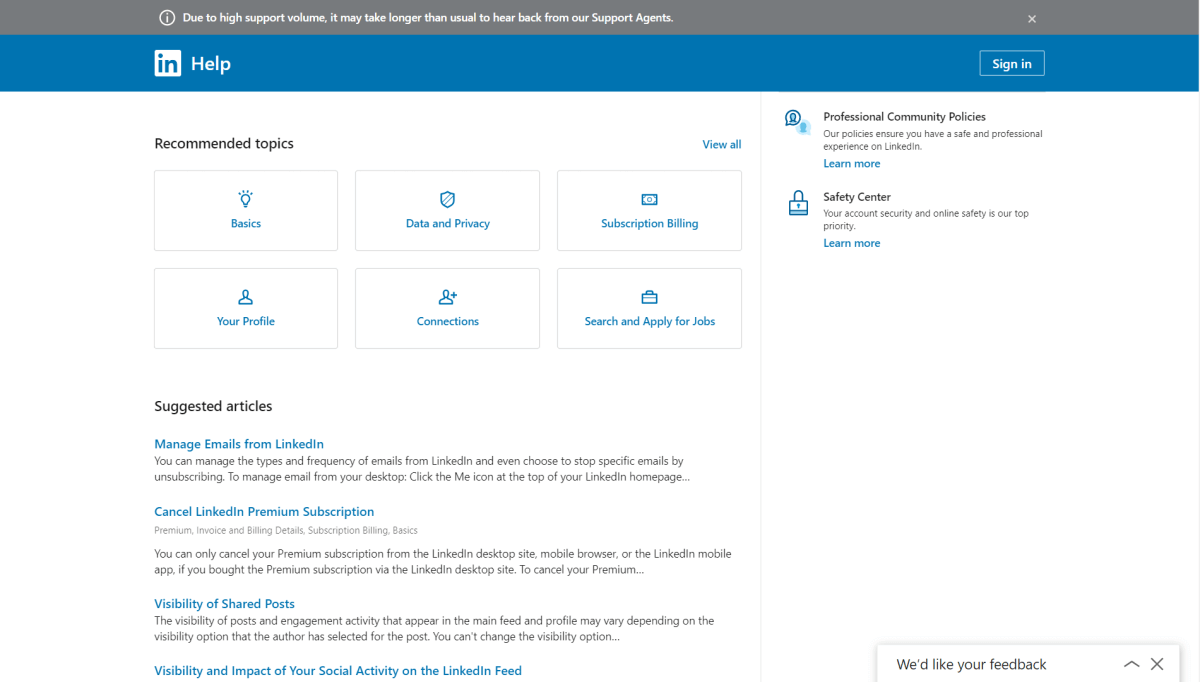
Task: Click the Search and Apply for Jobs briefcase icon
Action: [649, 297]
